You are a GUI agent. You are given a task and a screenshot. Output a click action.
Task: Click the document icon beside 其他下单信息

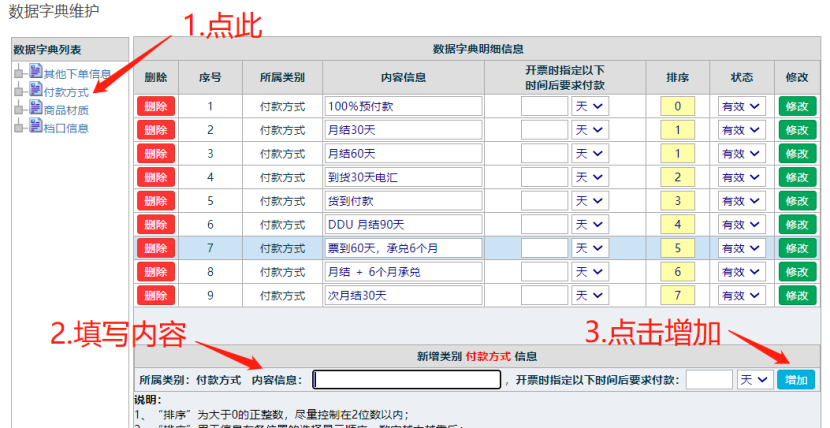(35, 72)
